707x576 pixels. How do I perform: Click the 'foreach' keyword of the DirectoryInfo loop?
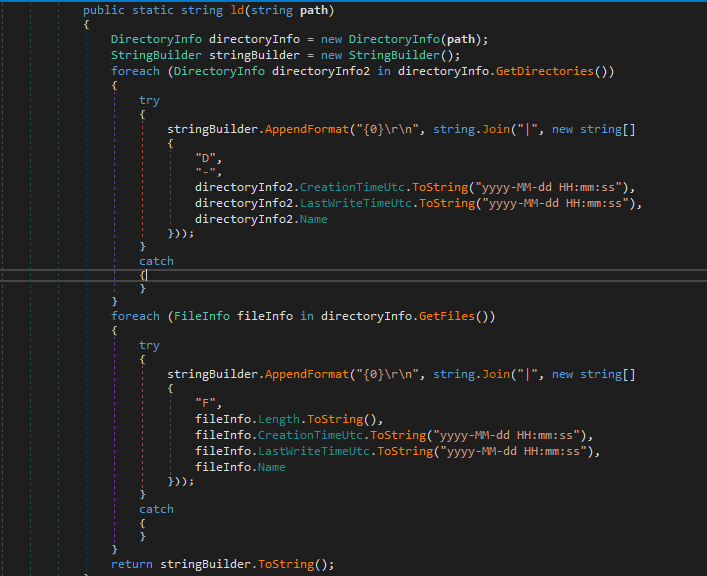click(135, 71)
